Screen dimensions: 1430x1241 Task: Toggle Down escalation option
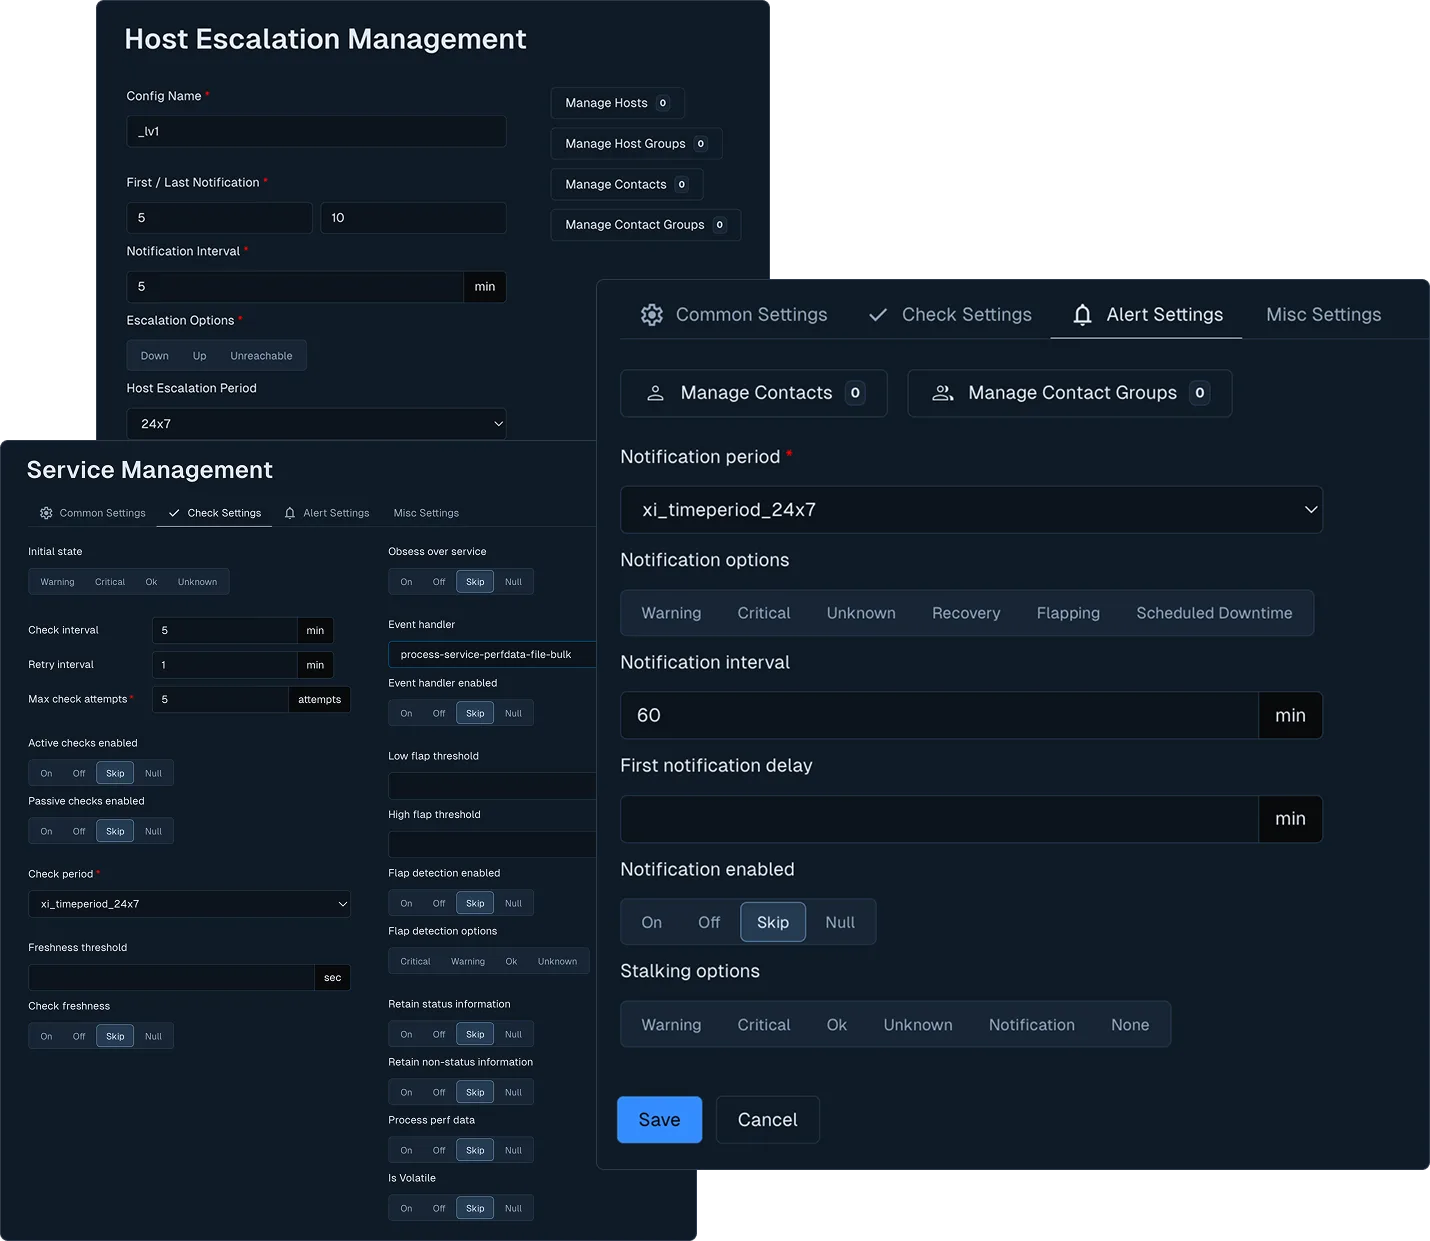[155, 356]
